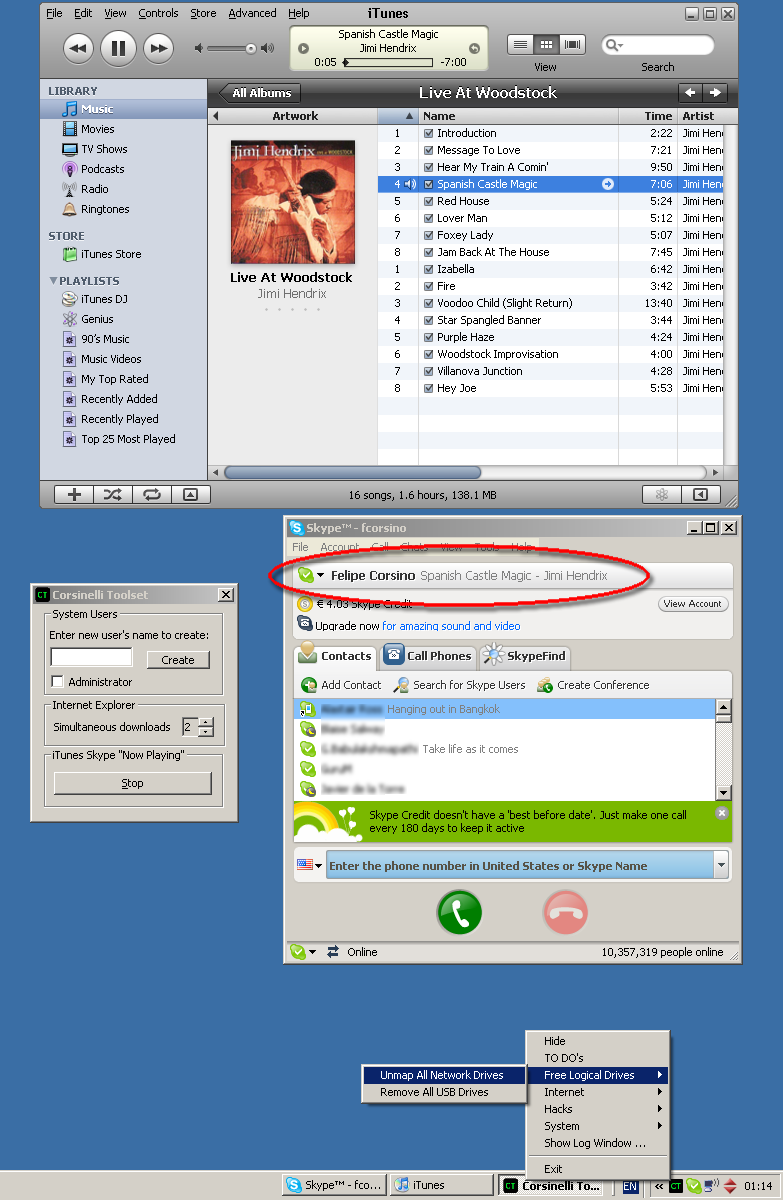This screenshot has width=783, height=1200.
Task: Switch iTunes to grid view
Action: coord(546,45)
